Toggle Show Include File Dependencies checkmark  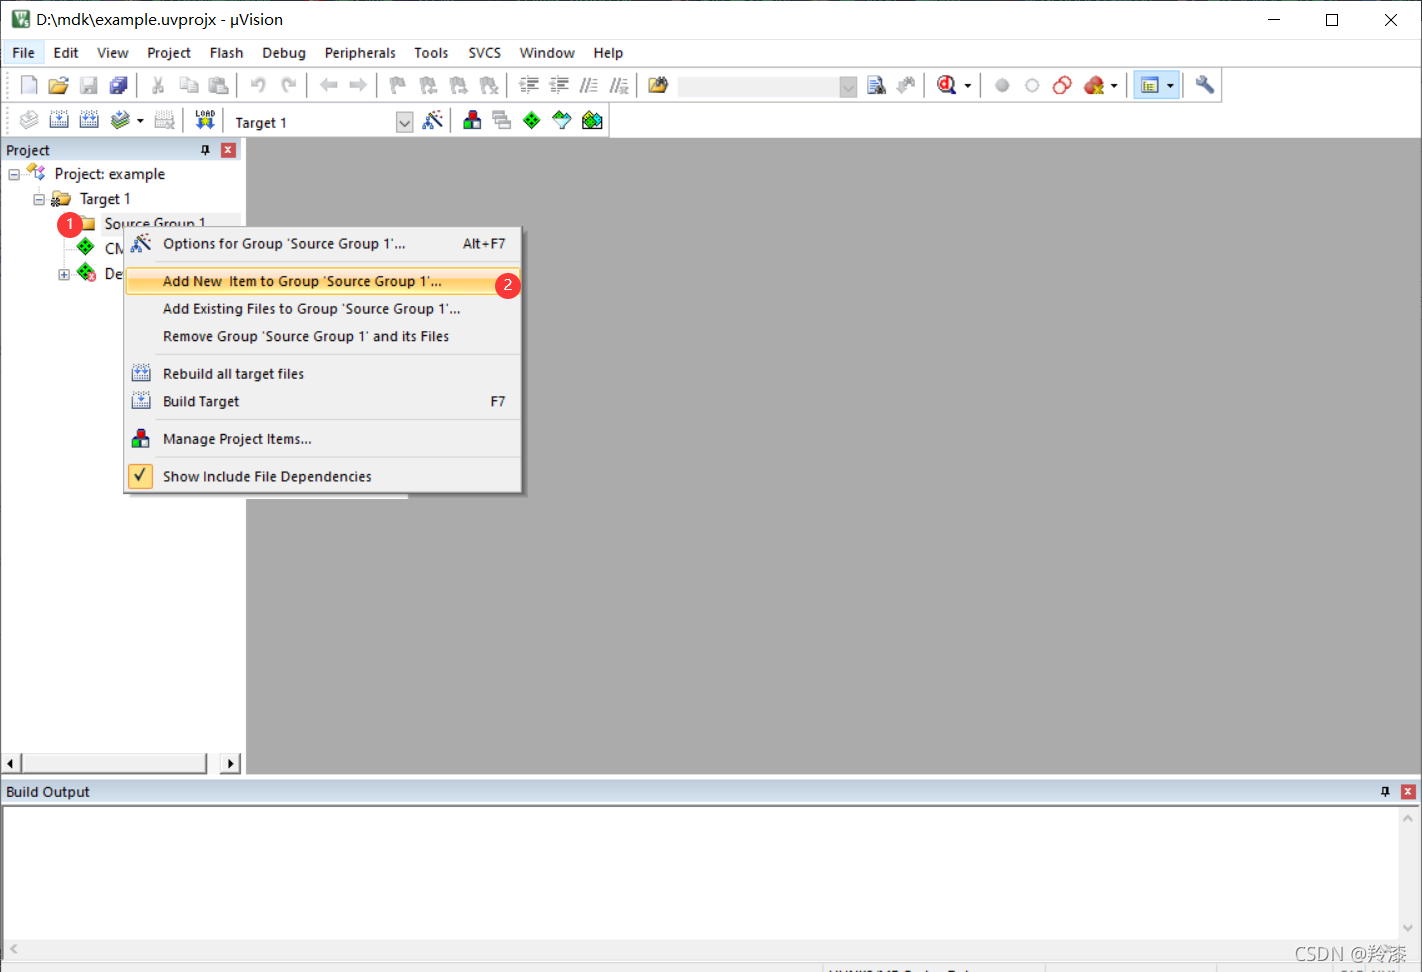click(x=141, y=476)
